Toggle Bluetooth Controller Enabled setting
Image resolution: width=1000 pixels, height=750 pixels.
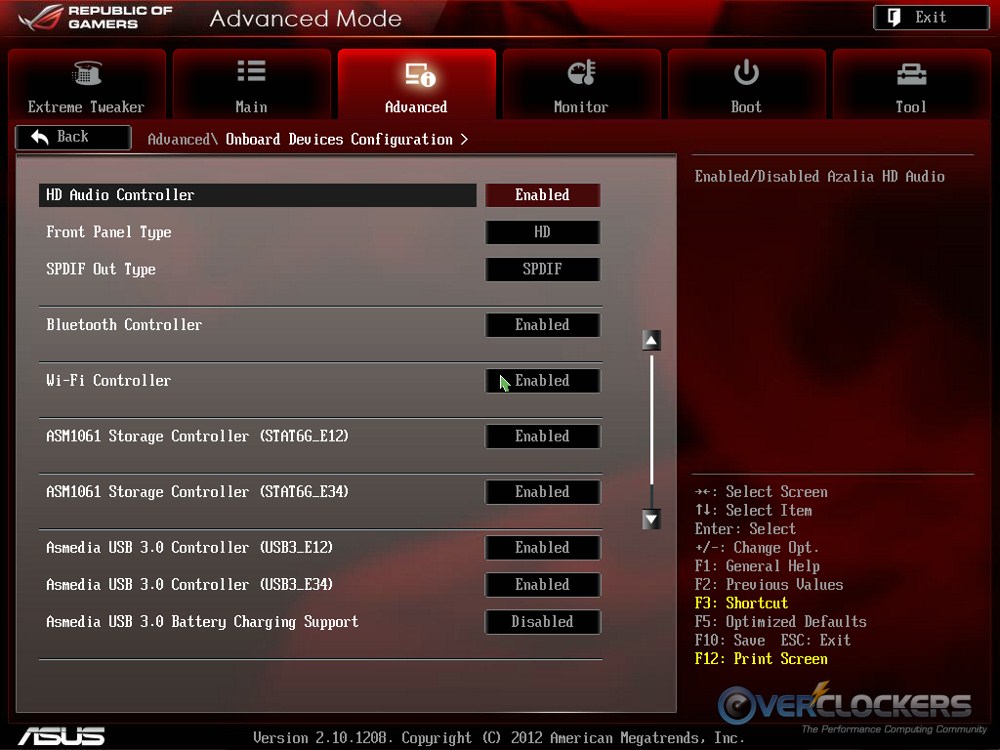tap(542, 325)
